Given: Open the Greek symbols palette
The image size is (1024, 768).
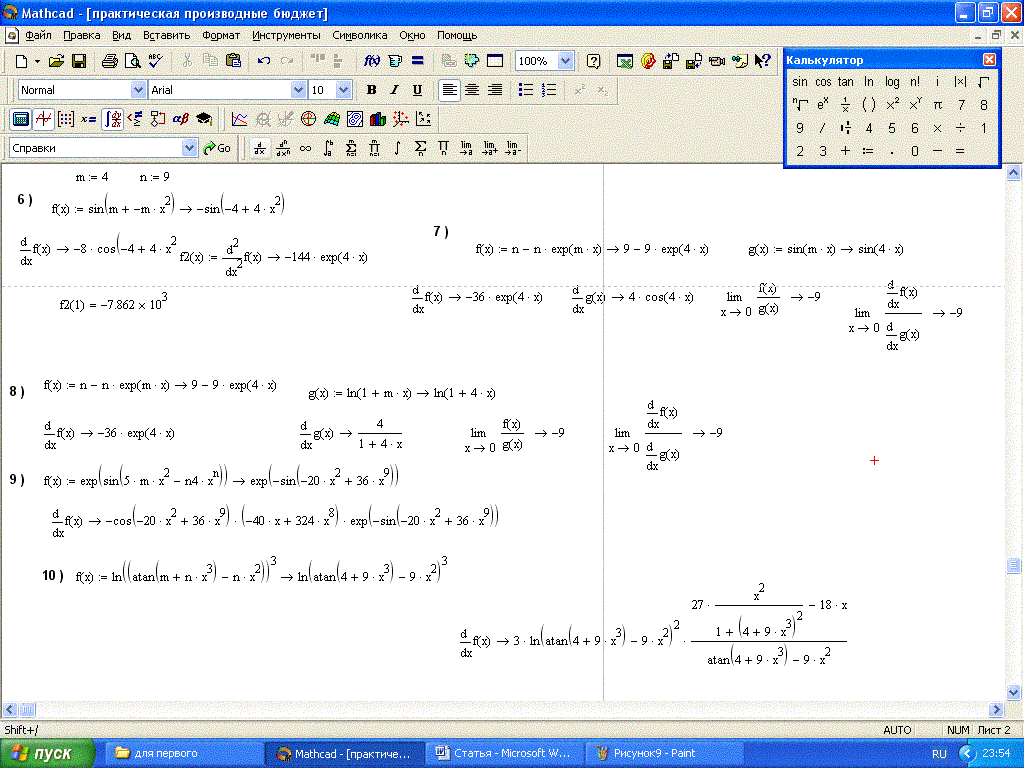Looking at the screenshot, I should pyautogui.click(x=181, y=119).
